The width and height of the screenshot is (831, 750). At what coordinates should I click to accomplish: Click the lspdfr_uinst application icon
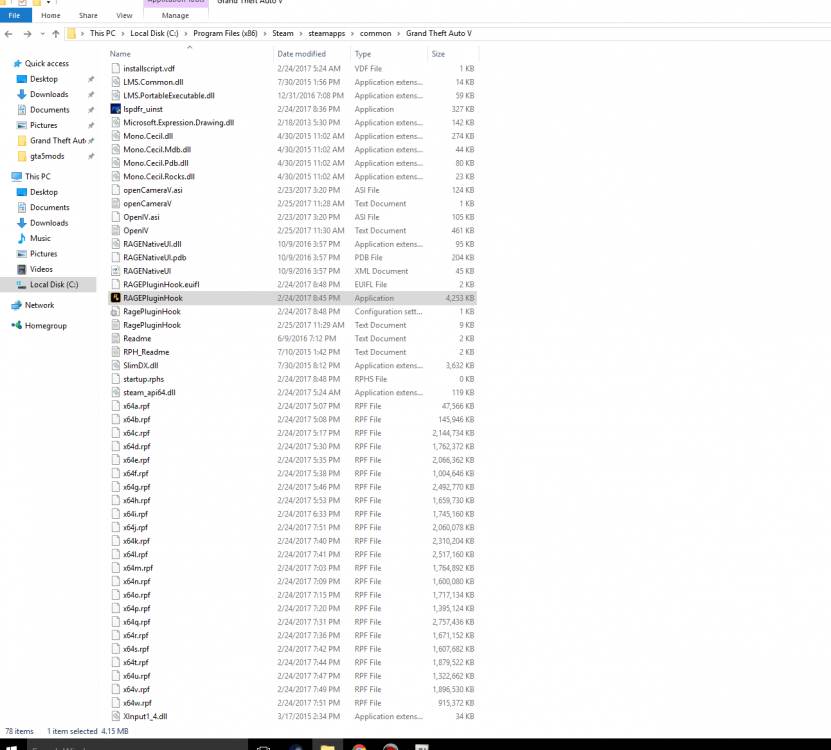coord(116,109)
